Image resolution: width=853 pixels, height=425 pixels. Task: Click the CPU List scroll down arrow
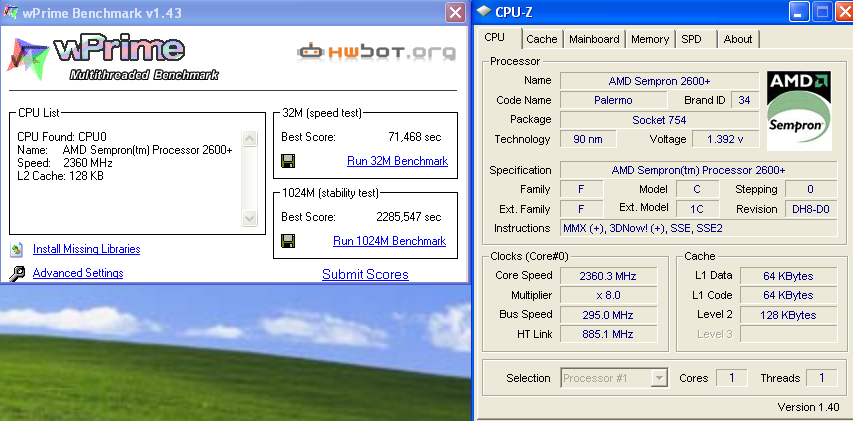click(249, 219)
